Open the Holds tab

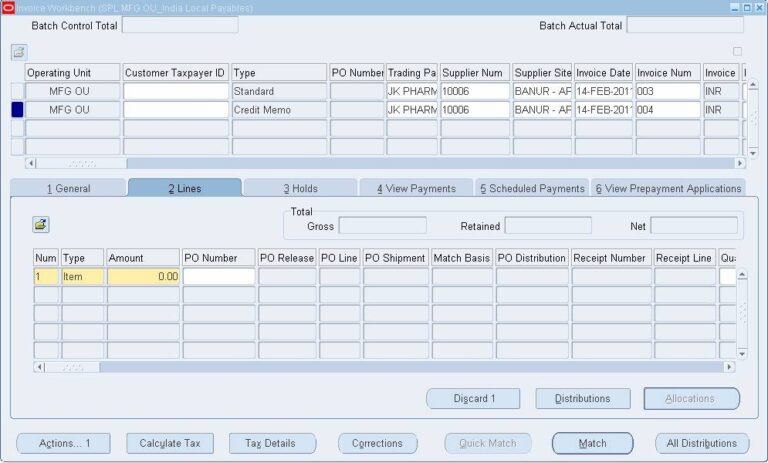coord(300,188)
